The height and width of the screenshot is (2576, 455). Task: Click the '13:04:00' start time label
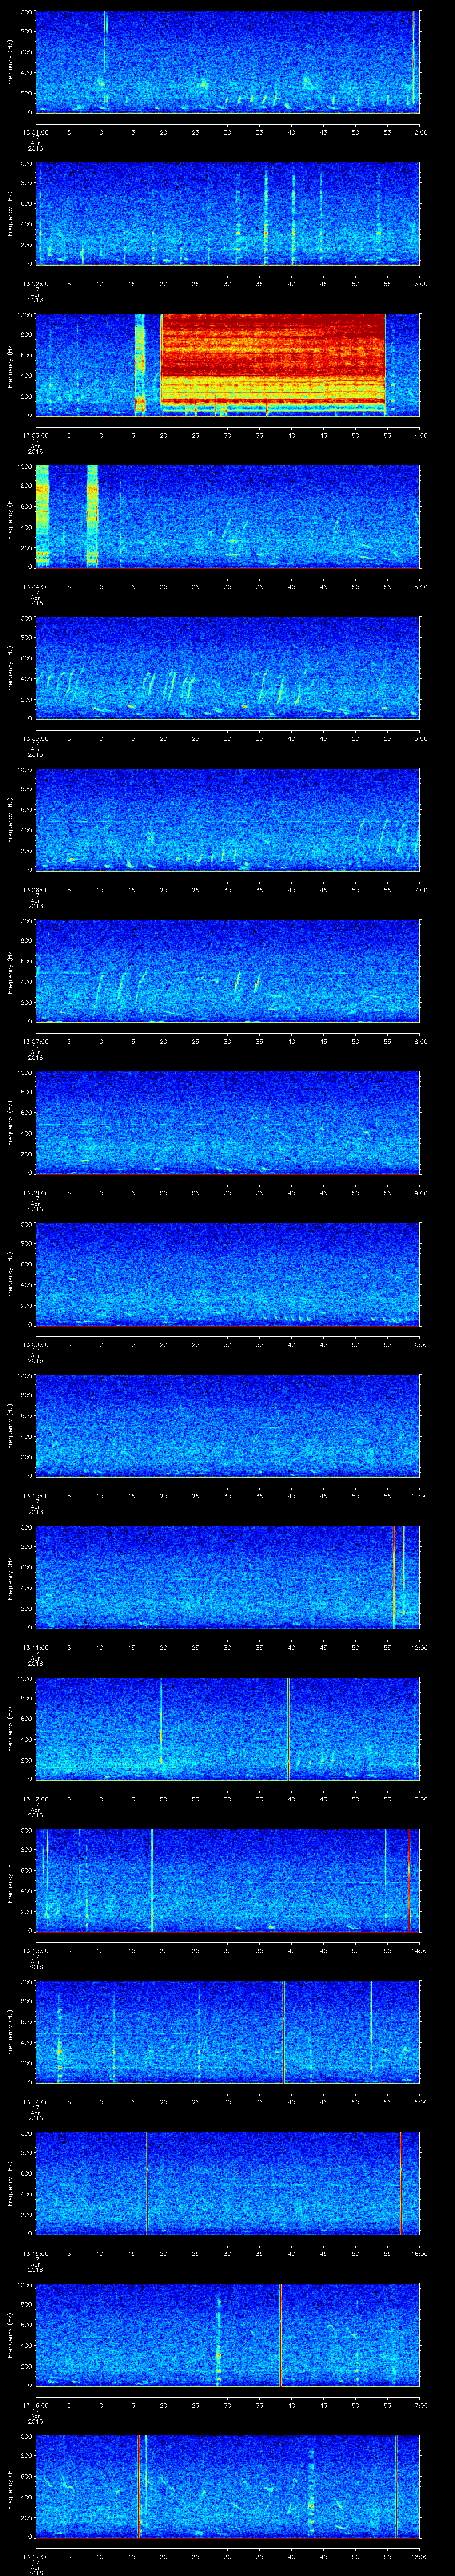[x=35, y=587]
